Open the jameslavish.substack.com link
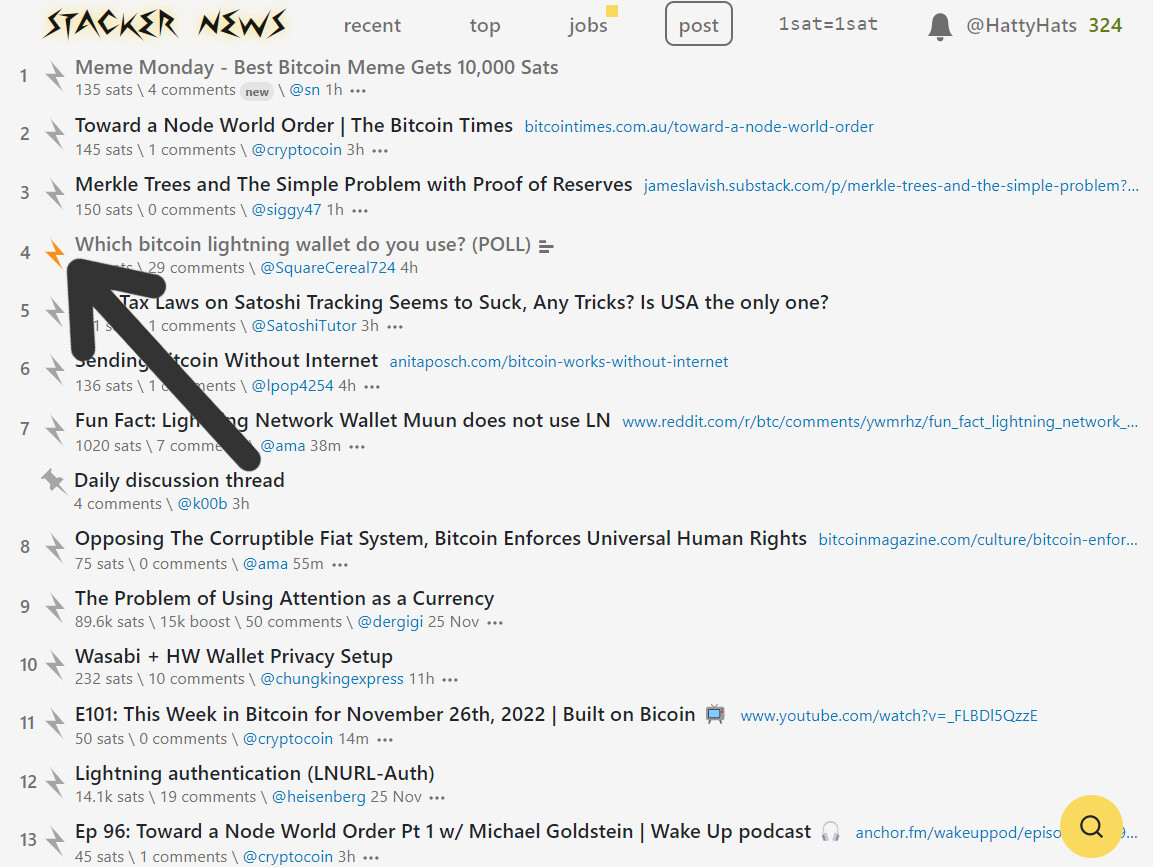 pyautogui.click(x=891, y=185)
